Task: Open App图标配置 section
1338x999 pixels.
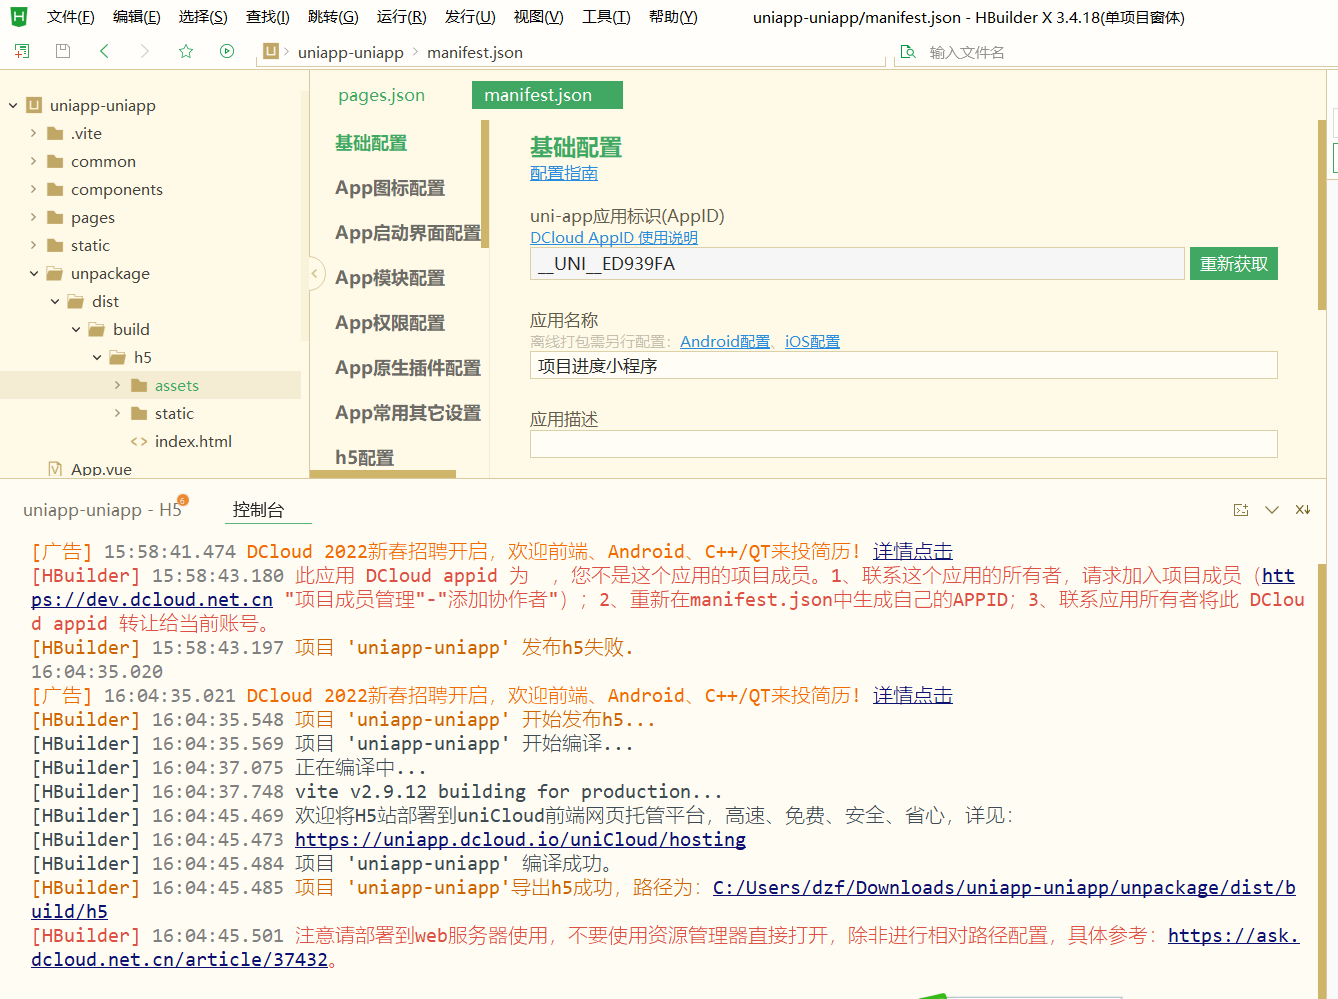Action: tap(390, 188)
